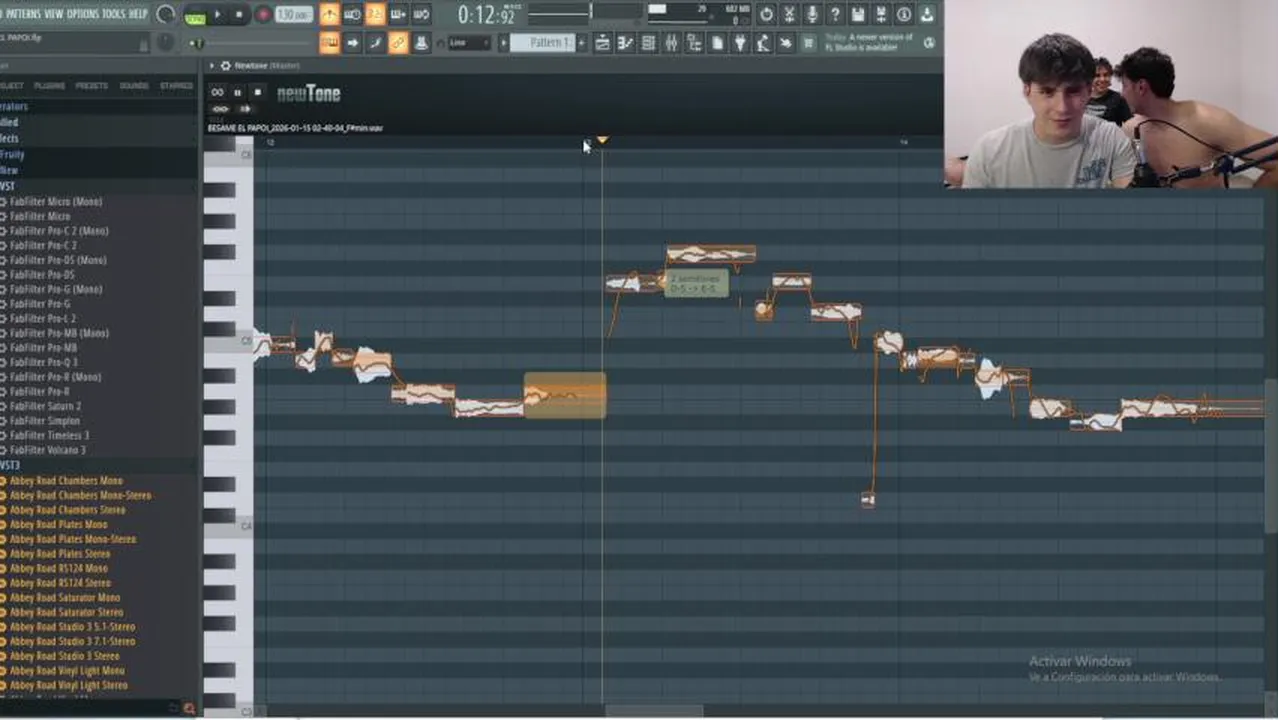Select Abbey Road Plates Stereo plugin
Screen dimensions: 1278x720
[73, 553]
